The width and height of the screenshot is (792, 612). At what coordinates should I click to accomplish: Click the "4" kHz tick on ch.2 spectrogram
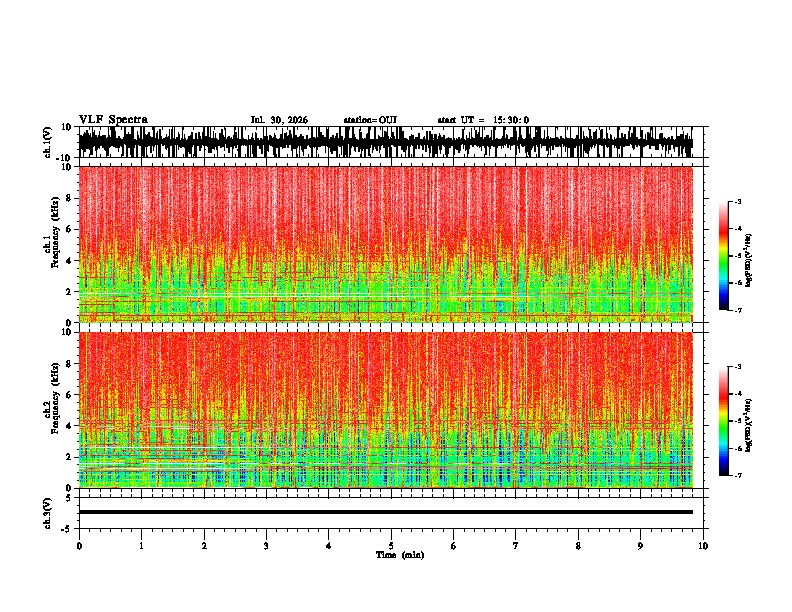(x=69, y=426)
